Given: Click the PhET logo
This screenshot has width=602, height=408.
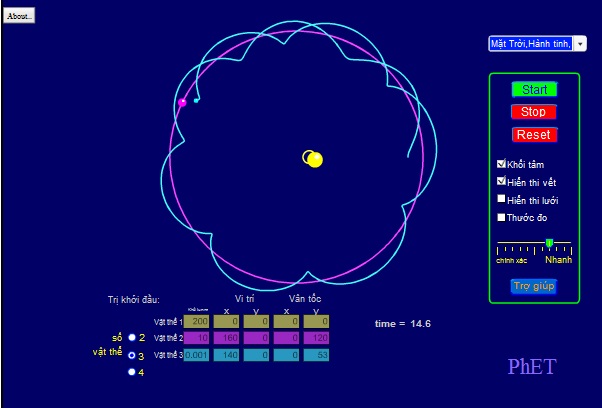Looking at the screenshot, I should coord(530,367).
